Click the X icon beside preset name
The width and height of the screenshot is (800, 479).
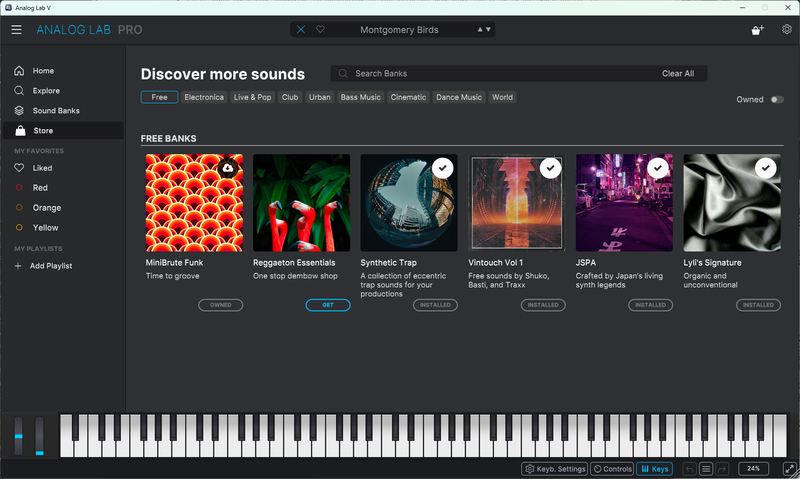coord(301,30)
